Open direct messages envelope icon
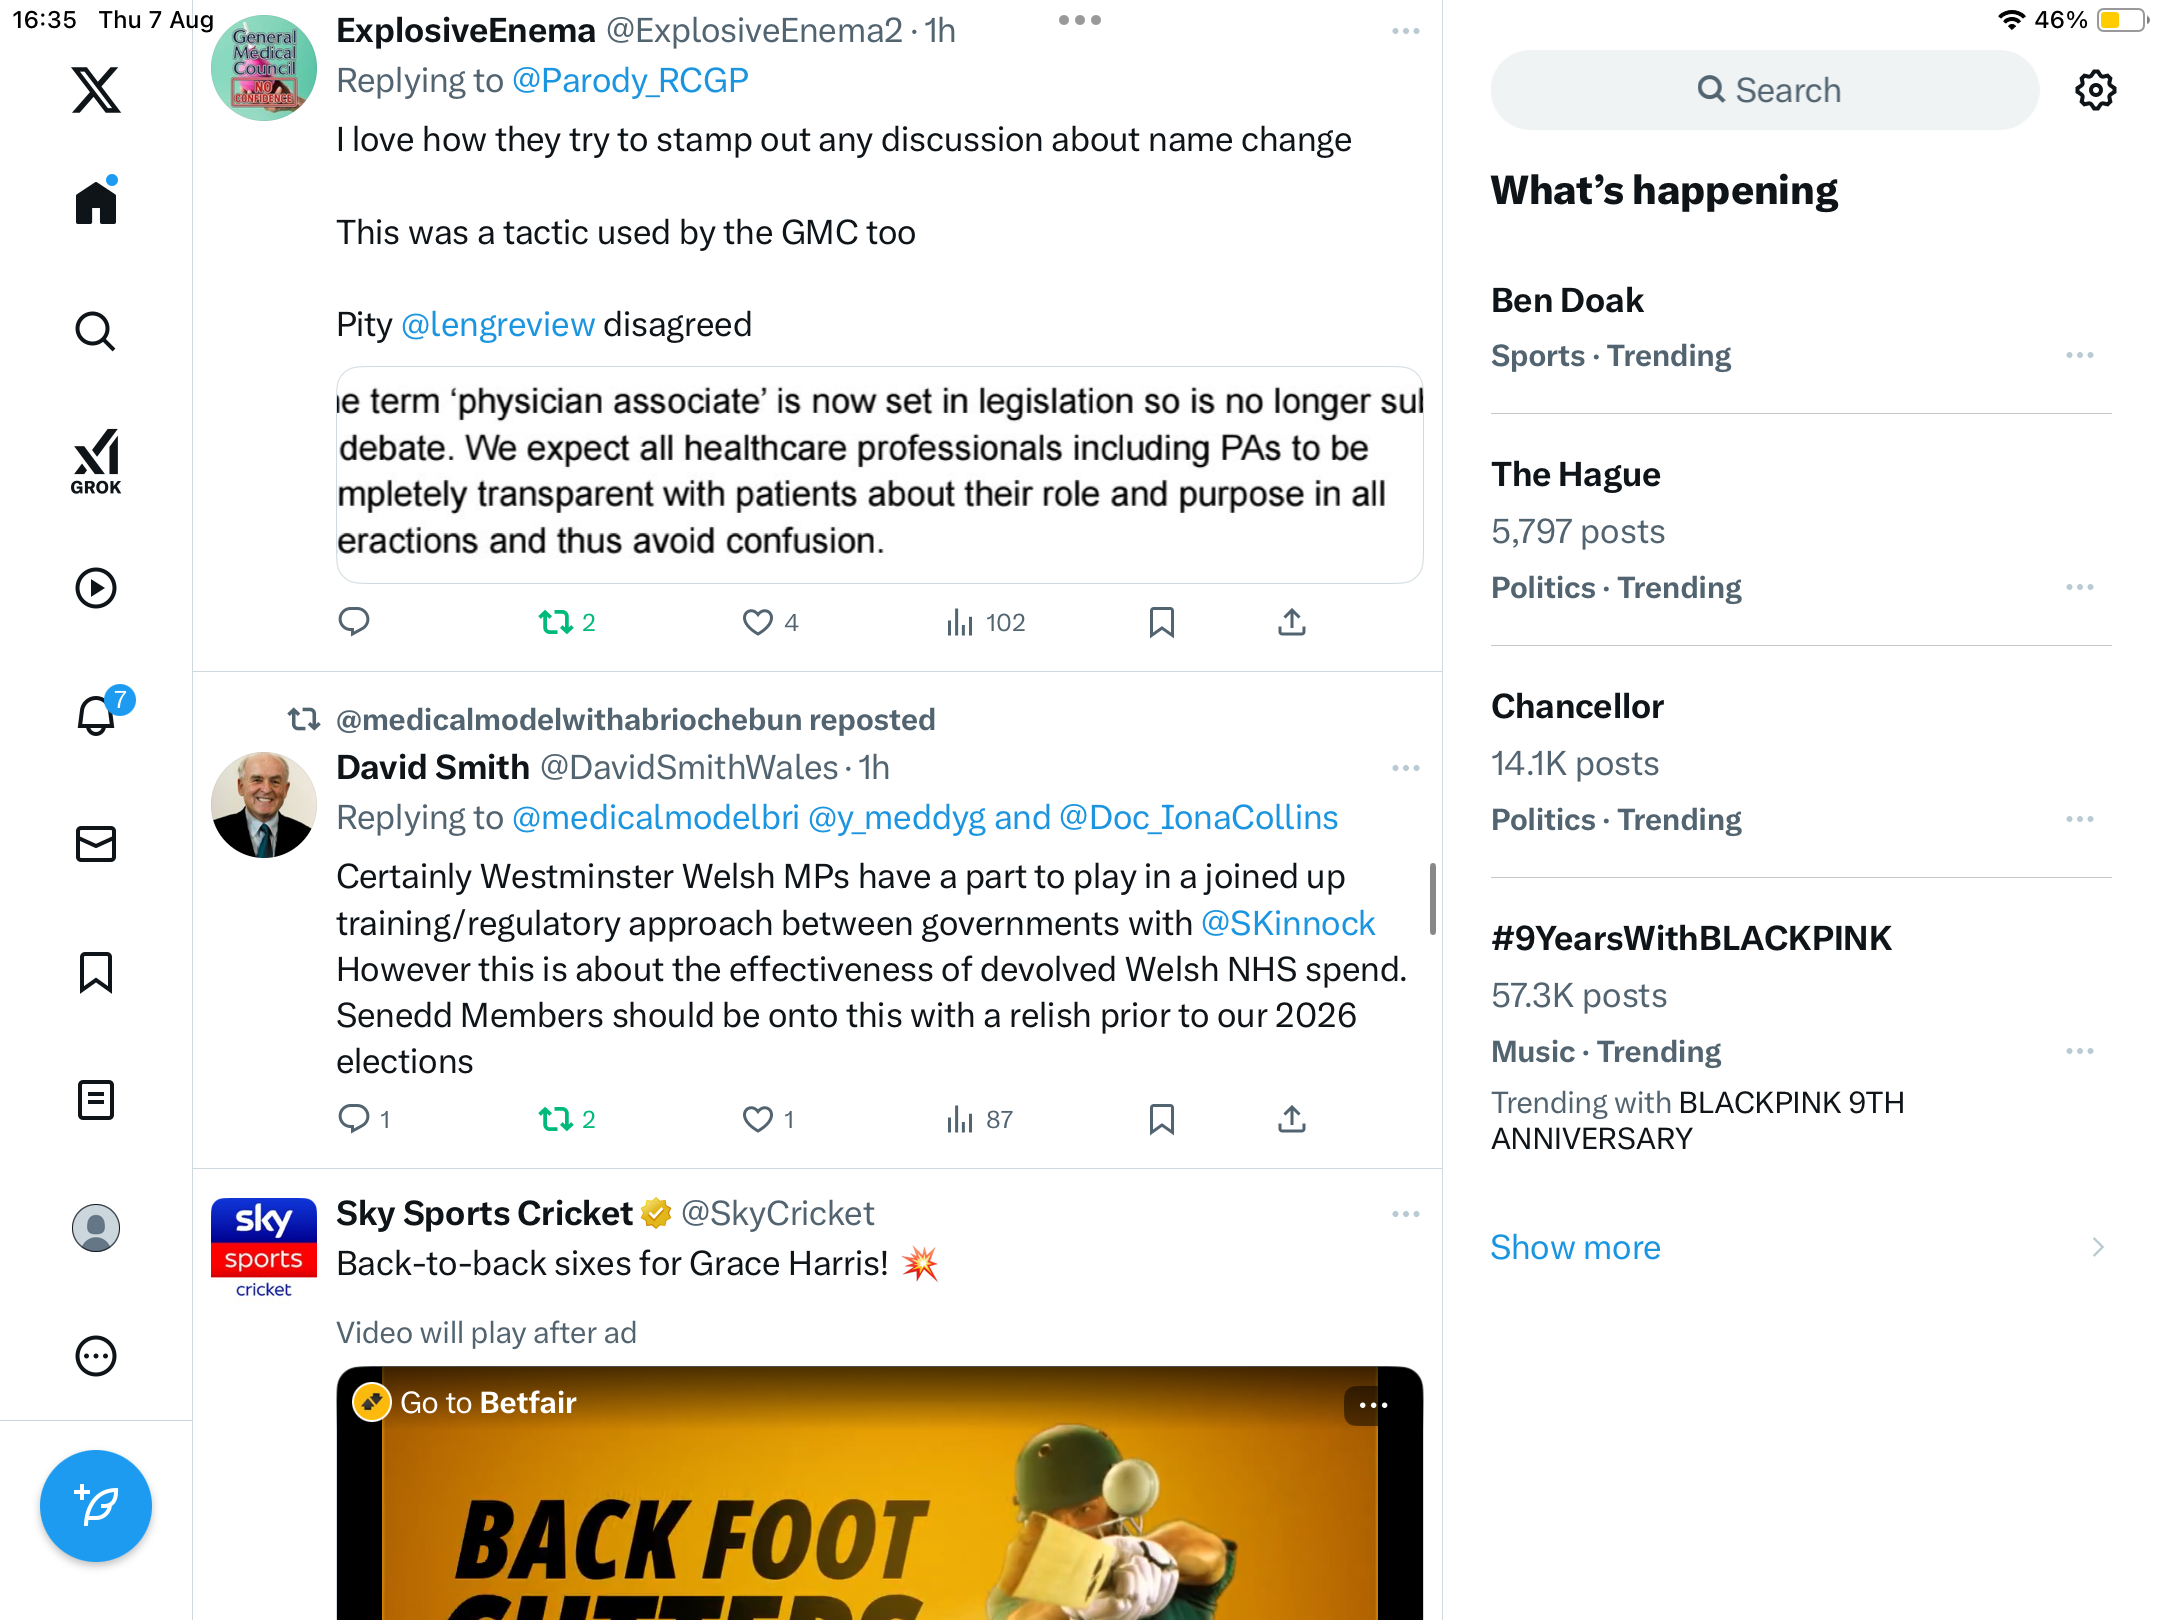This screenshot has width=2160, height=1620. 96,844
